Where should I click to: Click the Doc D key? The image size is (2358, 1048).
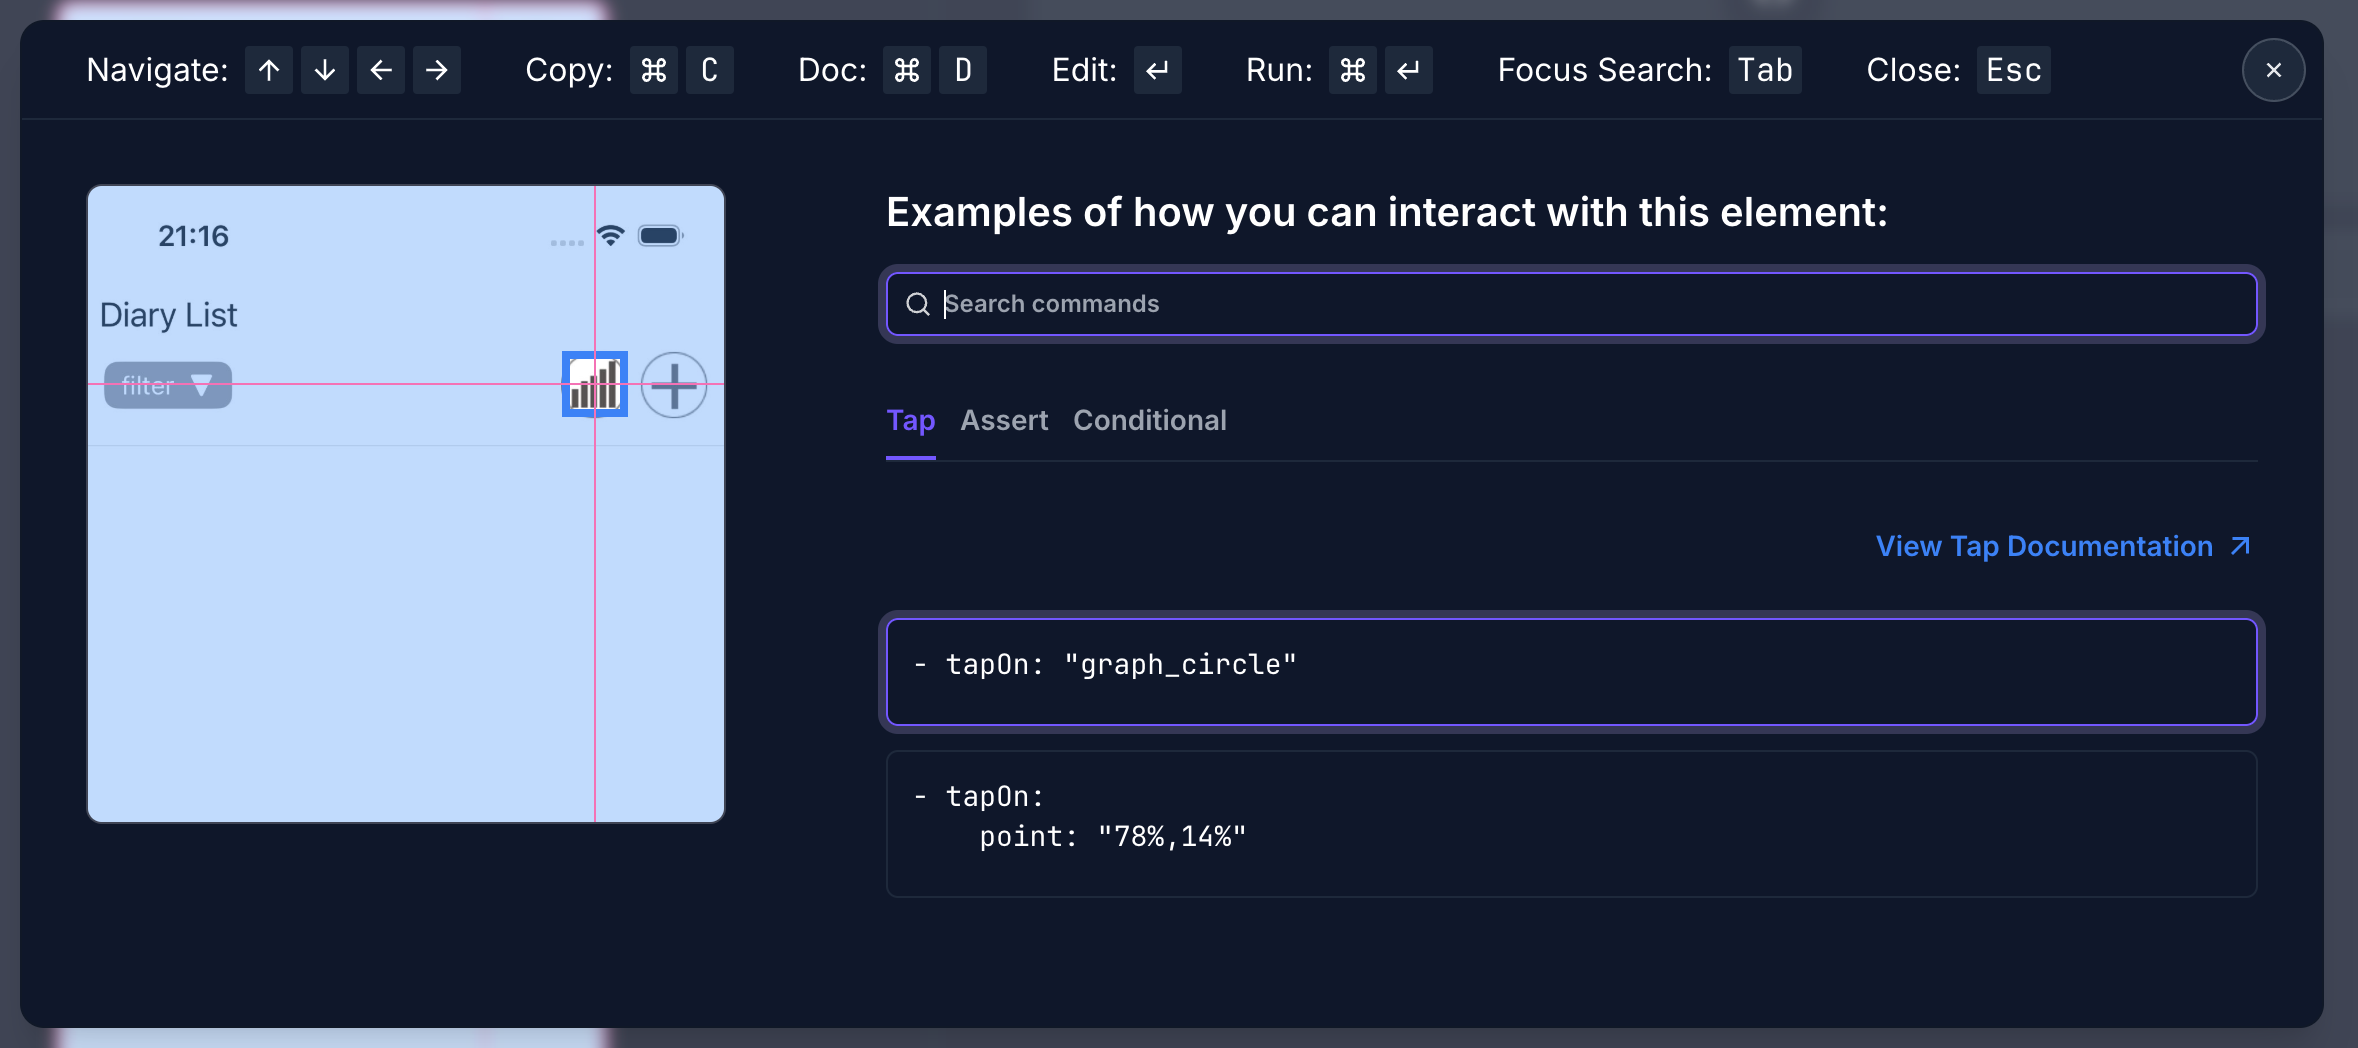(x=963, y=70)
